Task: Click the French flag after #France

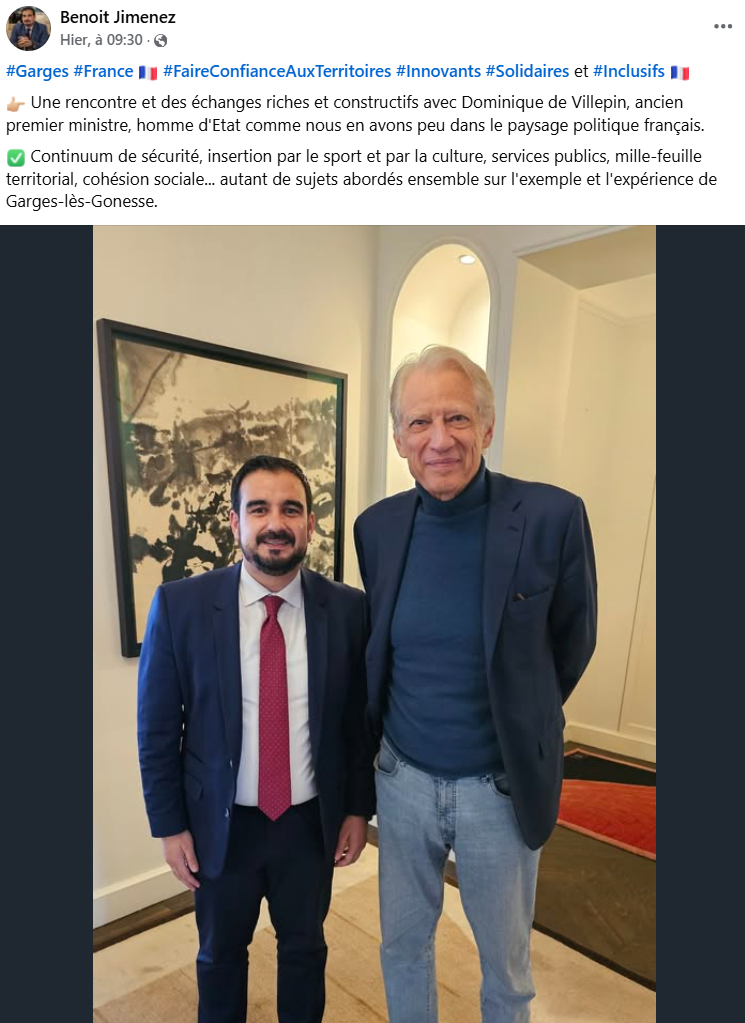Action: 148,72
